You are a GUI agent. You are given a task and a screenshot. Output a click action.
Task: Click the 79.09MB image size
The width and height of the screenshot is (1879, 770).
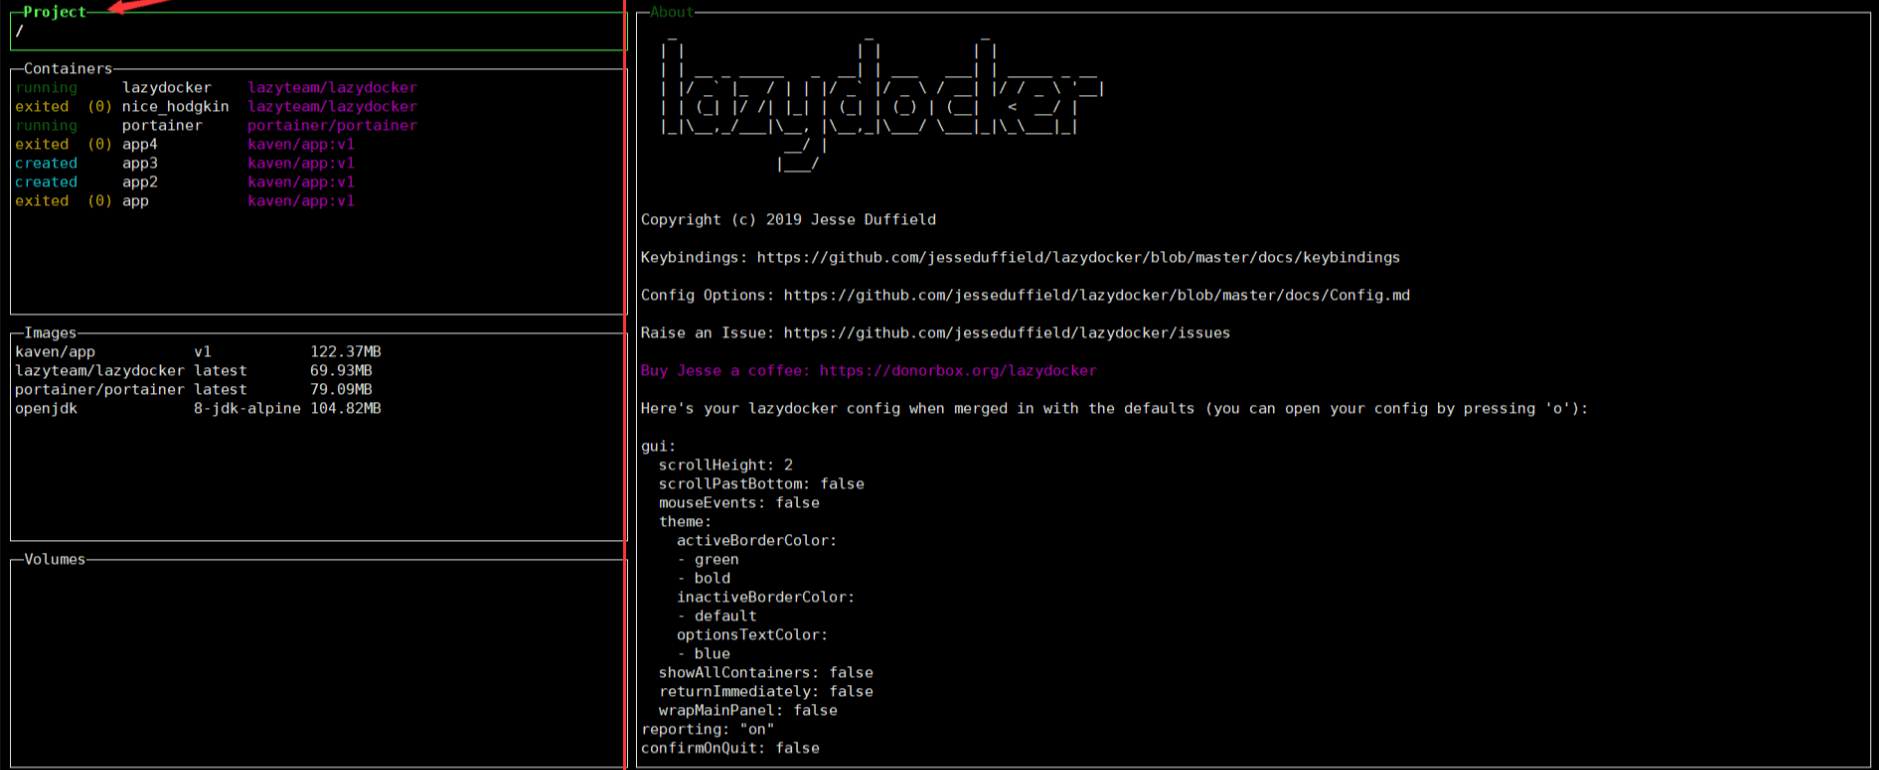click(341, 390)
